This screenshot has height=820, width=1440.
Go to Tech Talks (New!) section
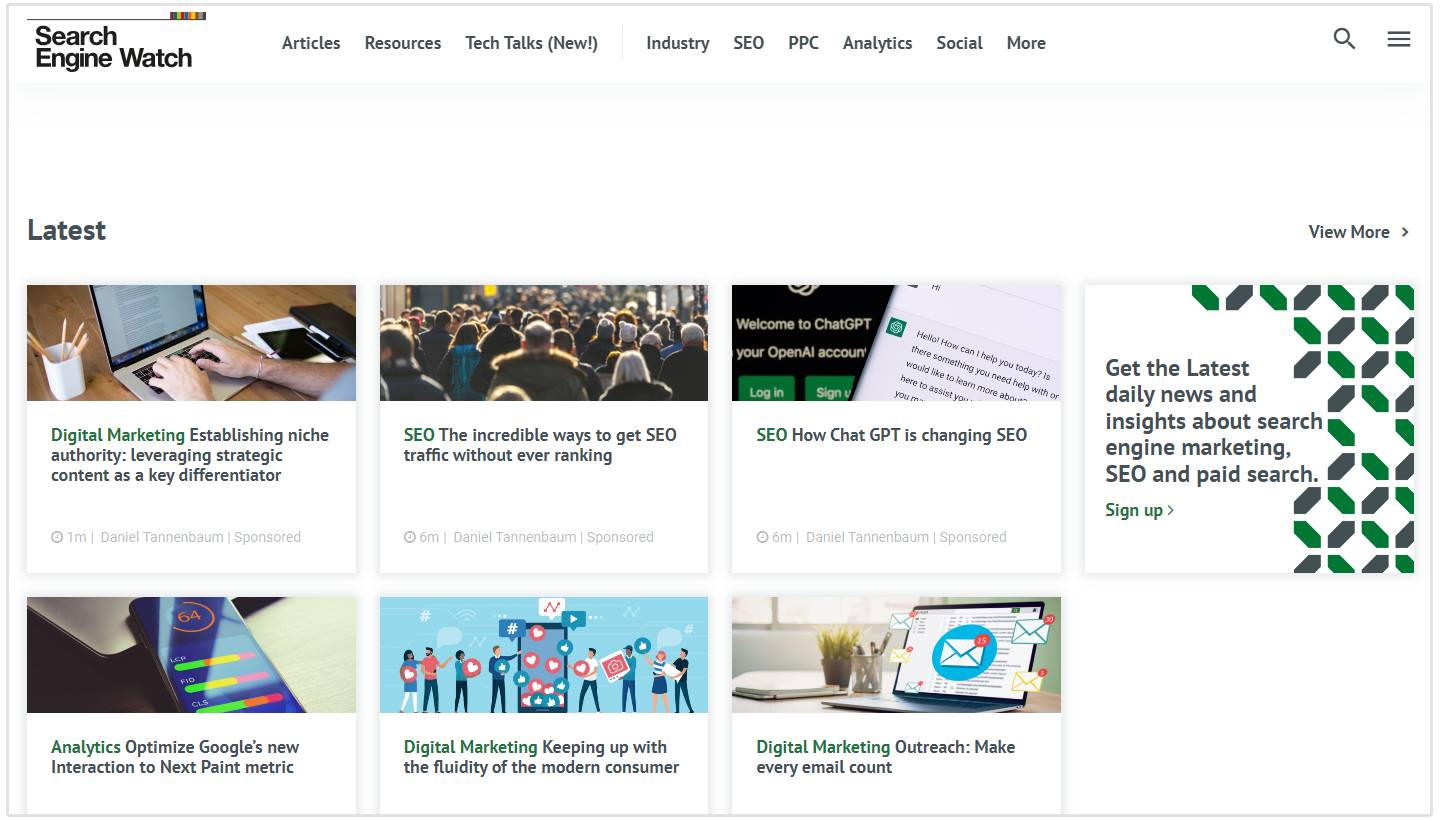pyautogui.click(x=531, y=43)
